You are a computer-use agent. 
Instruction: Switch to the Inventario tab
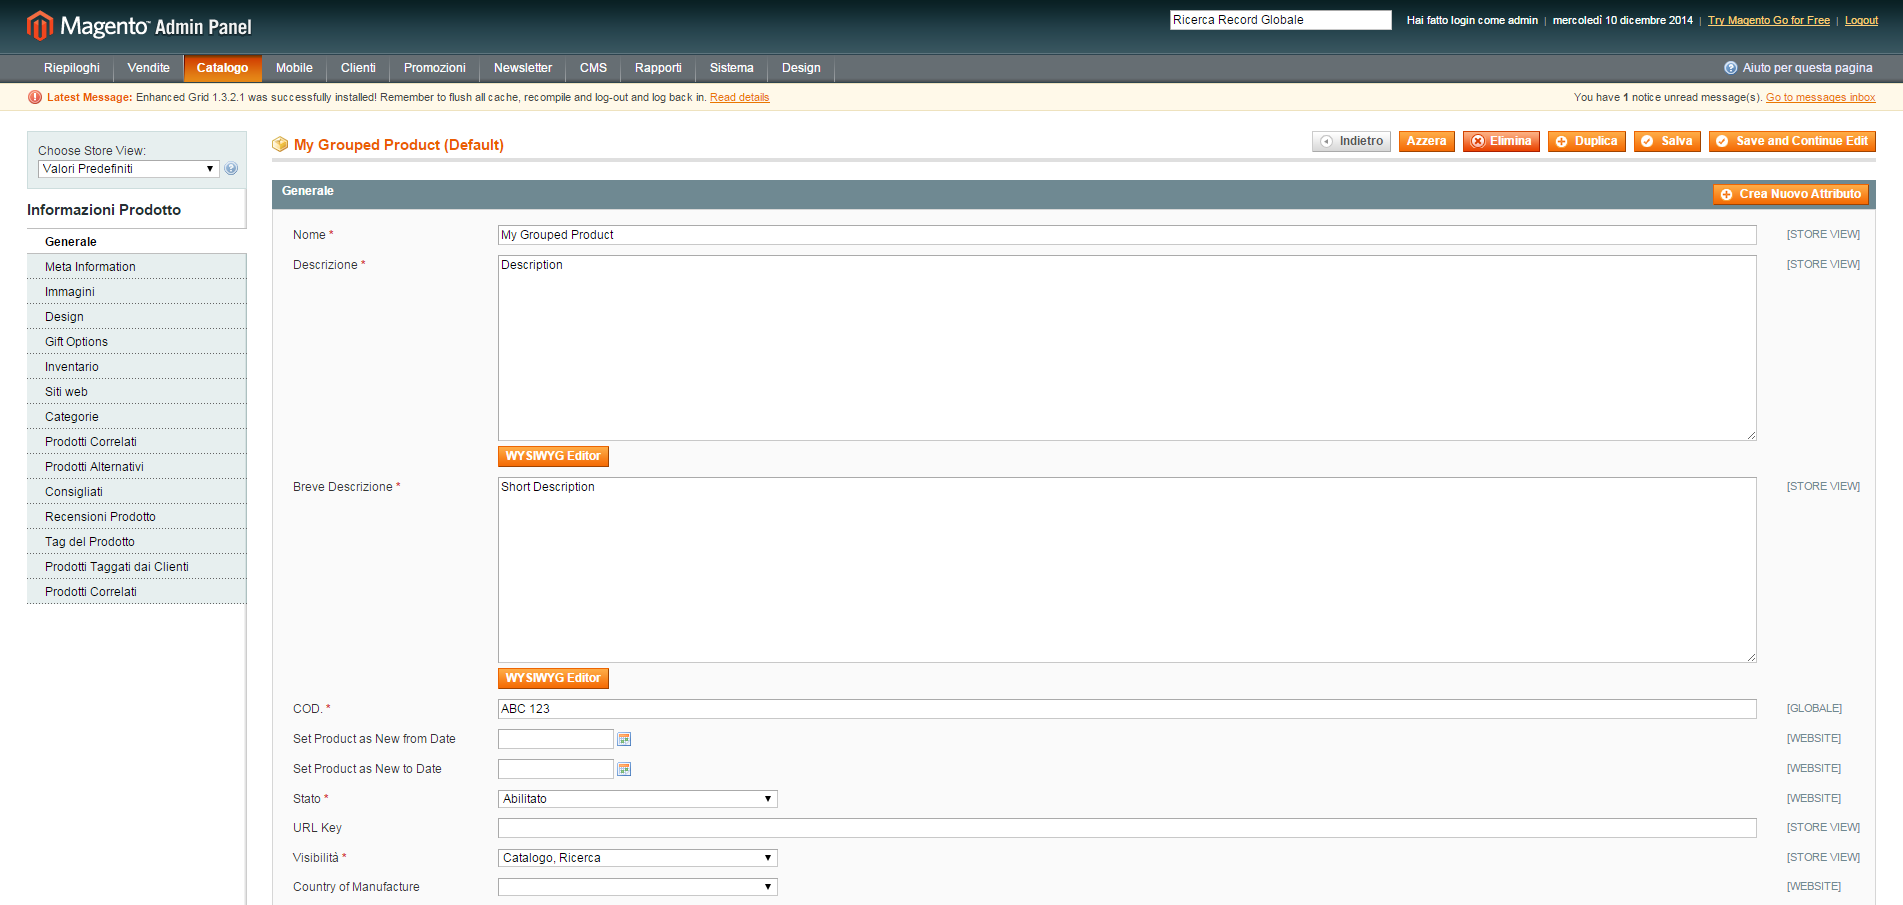pos(72,367)
